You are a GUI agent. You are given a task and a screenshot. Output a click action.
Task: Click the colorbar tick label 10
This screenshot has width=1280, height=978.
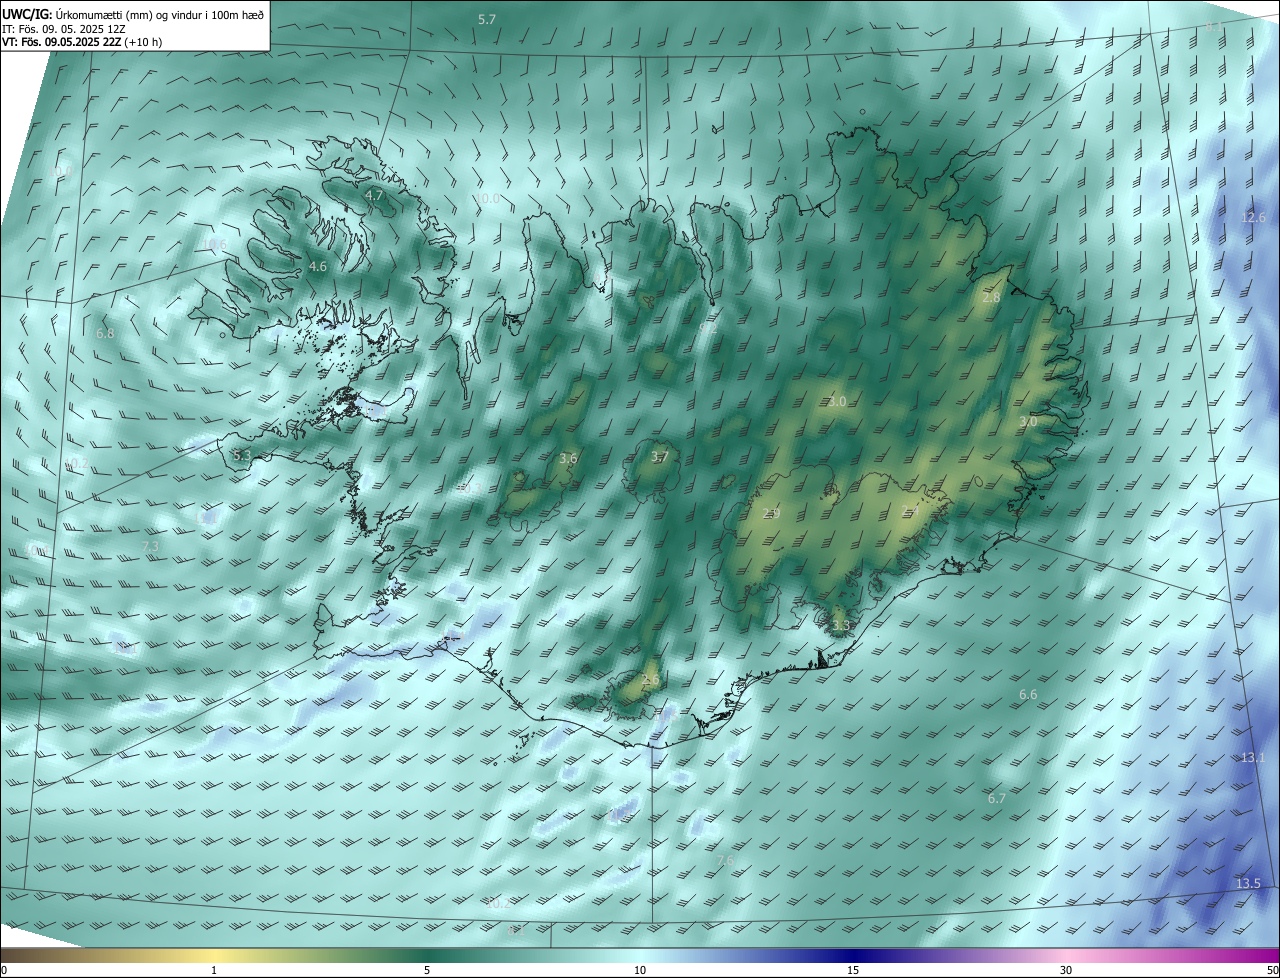click(640, 970)
